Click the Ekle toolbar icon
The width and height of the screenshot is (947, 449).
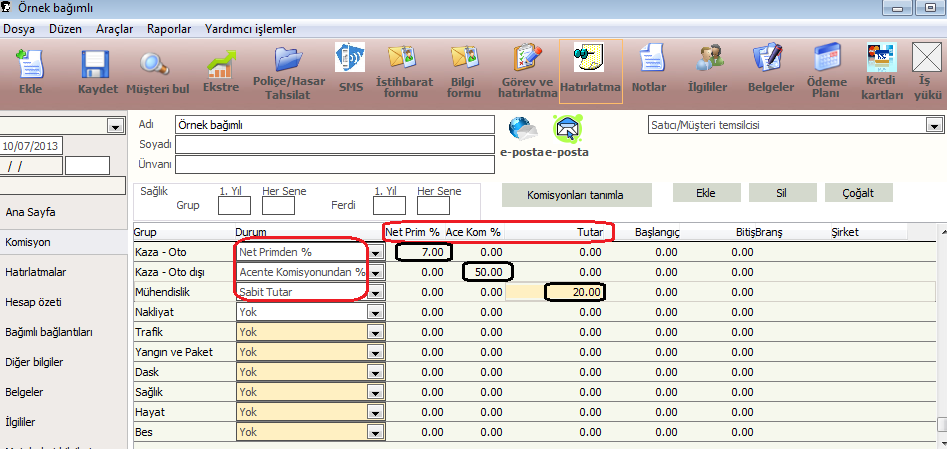coord(29,70)
